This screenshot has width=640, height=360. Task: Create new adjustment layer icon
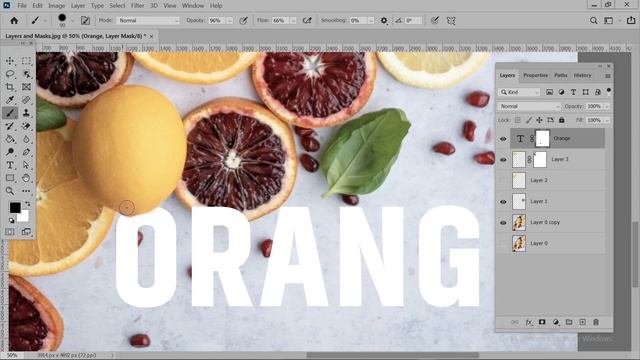click(x=556, y=322)
